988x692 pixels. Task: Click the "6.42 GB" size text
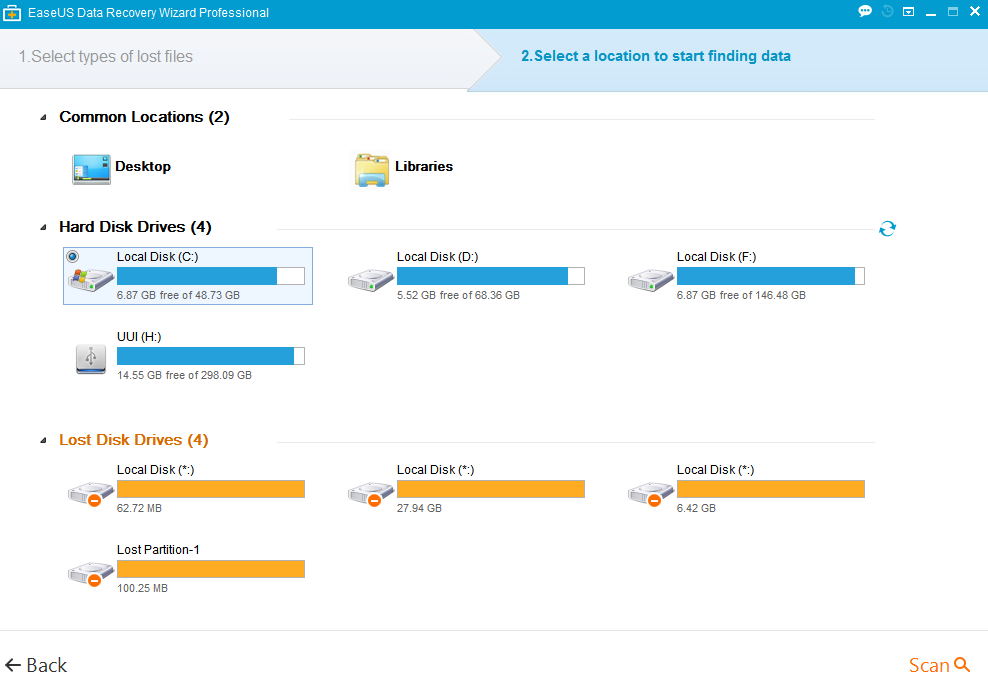pyautogui.click(x=696, y=508)
